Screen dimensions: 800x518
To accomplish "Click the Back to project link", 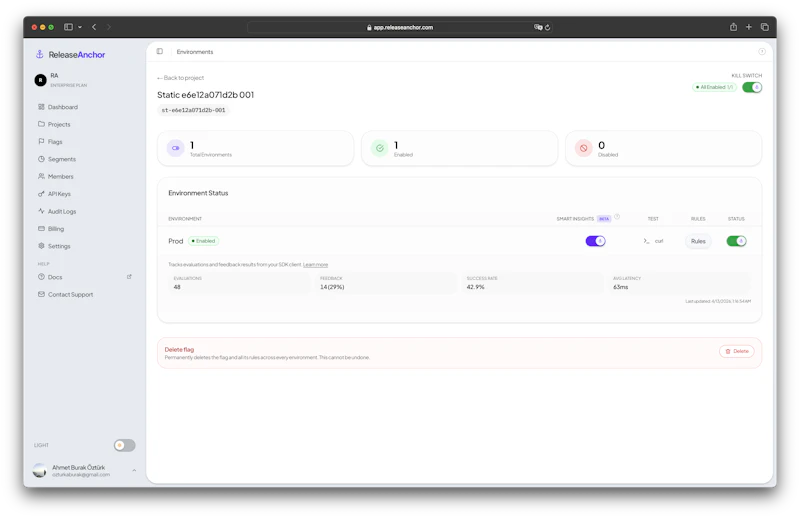I will click(181, 78).
